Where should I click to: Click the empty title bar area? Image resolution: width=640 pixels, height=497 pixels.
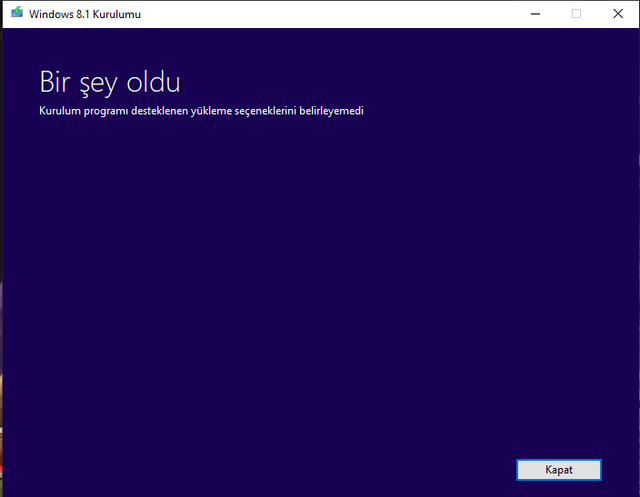pyautogui.click(x=330, y=14)
